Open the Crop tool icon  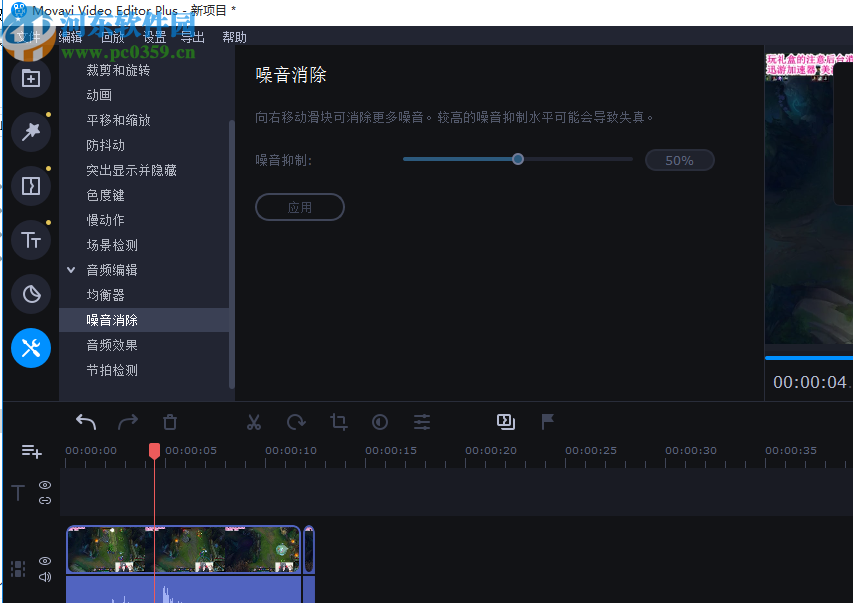click(338, 422)
